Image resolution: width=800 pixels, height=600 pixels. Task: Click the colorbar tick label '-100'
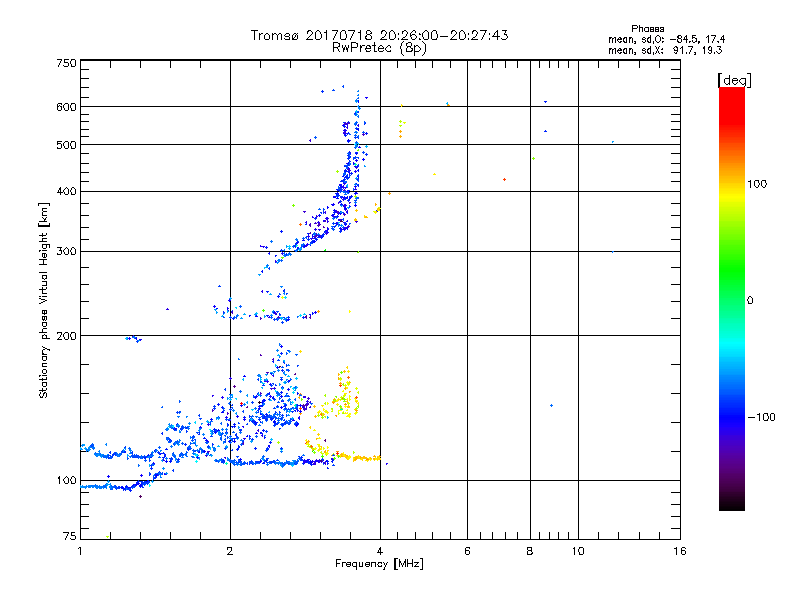click(761, 417)
